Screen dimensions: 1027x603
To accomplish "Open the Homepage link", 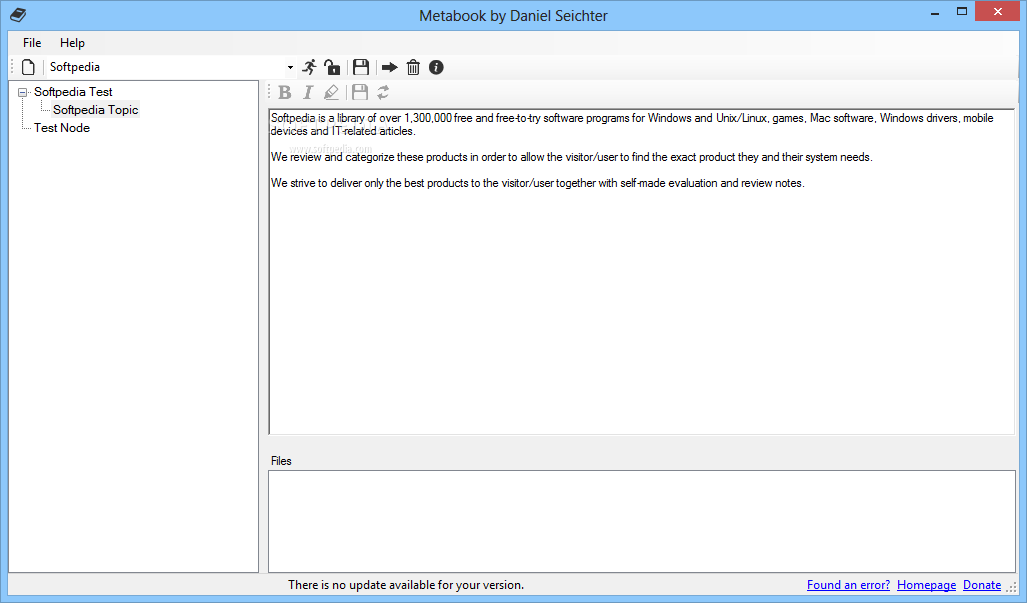I will tap(926, 585).
